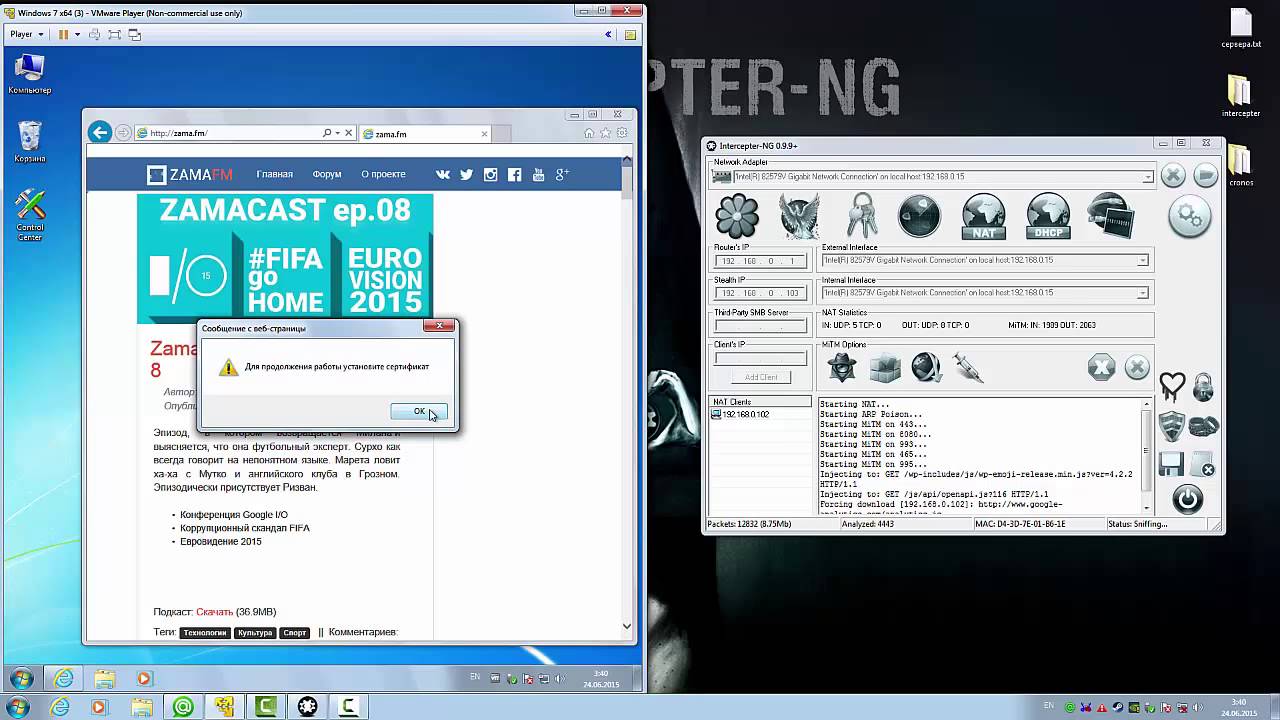Open the Twitter icon on zama.fm
This screenshot has width=1280, height=720.
pyautogui.click(x=466, y=174)
